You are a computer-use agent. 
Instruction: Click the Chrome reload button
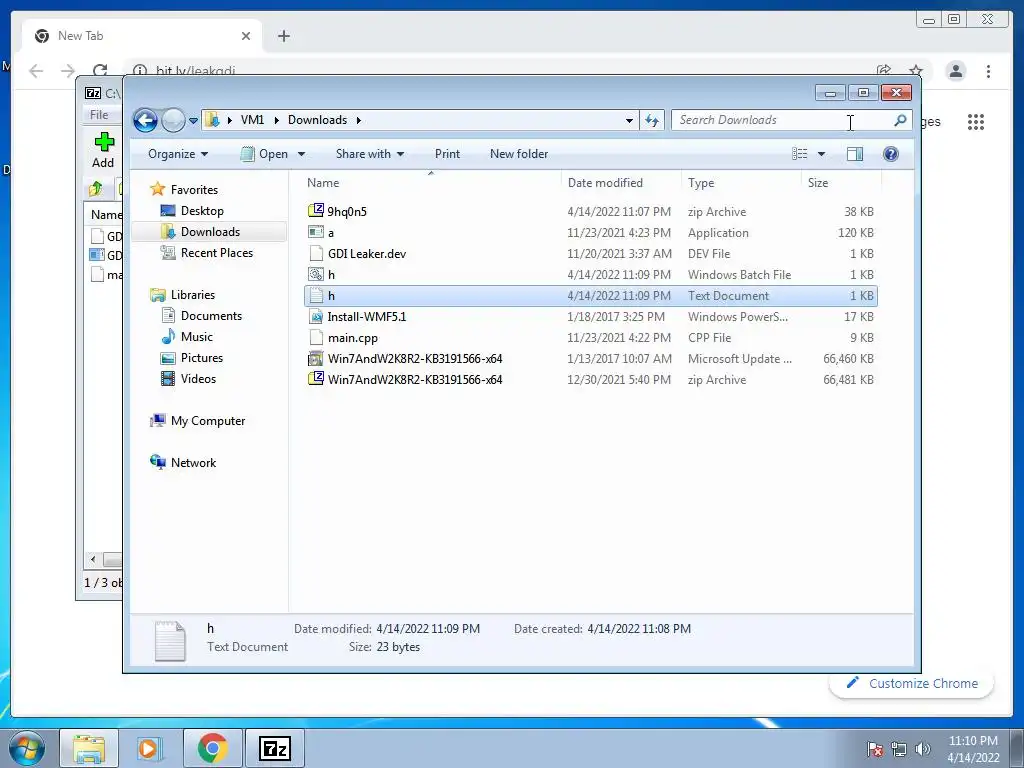[100, 71]
